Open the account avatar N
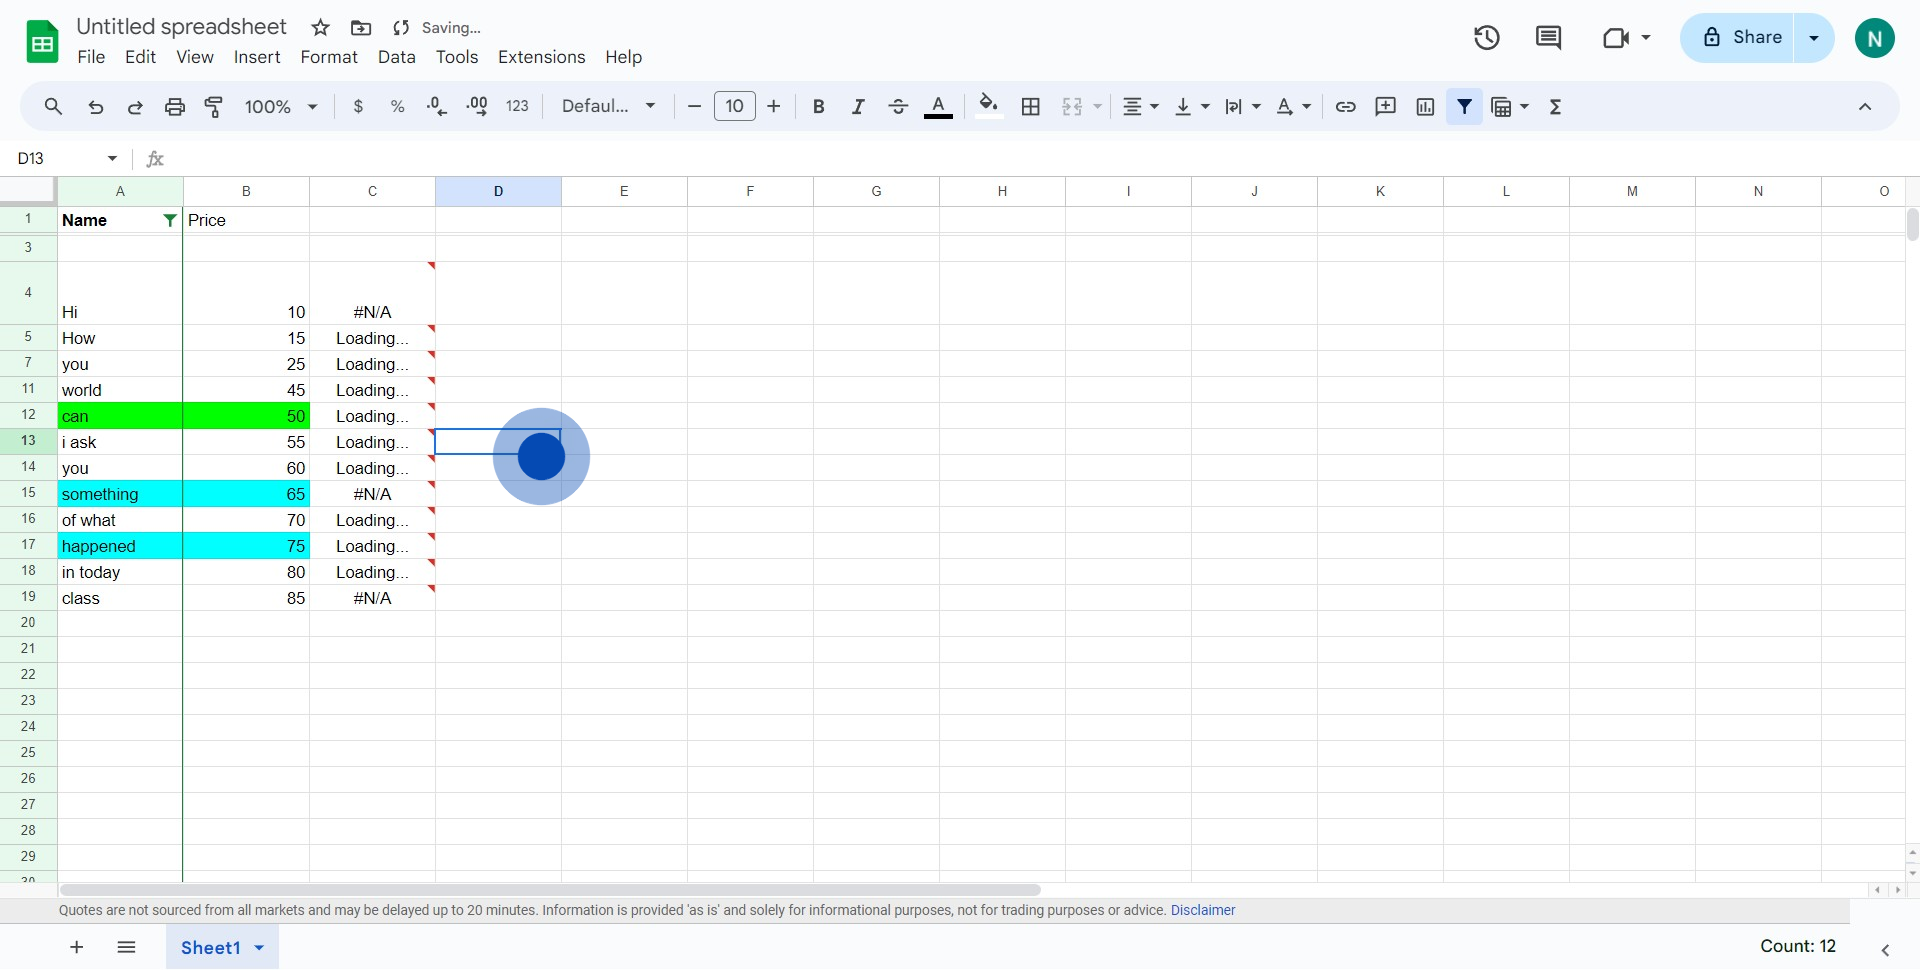Screen dimensions: 1920x970 point(1875,38)
